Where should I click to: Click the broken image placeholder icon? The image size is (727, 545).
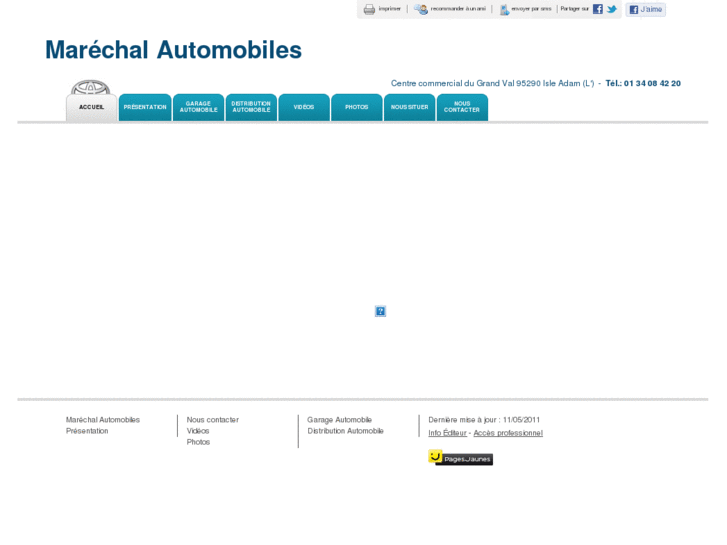pos(380,311)
